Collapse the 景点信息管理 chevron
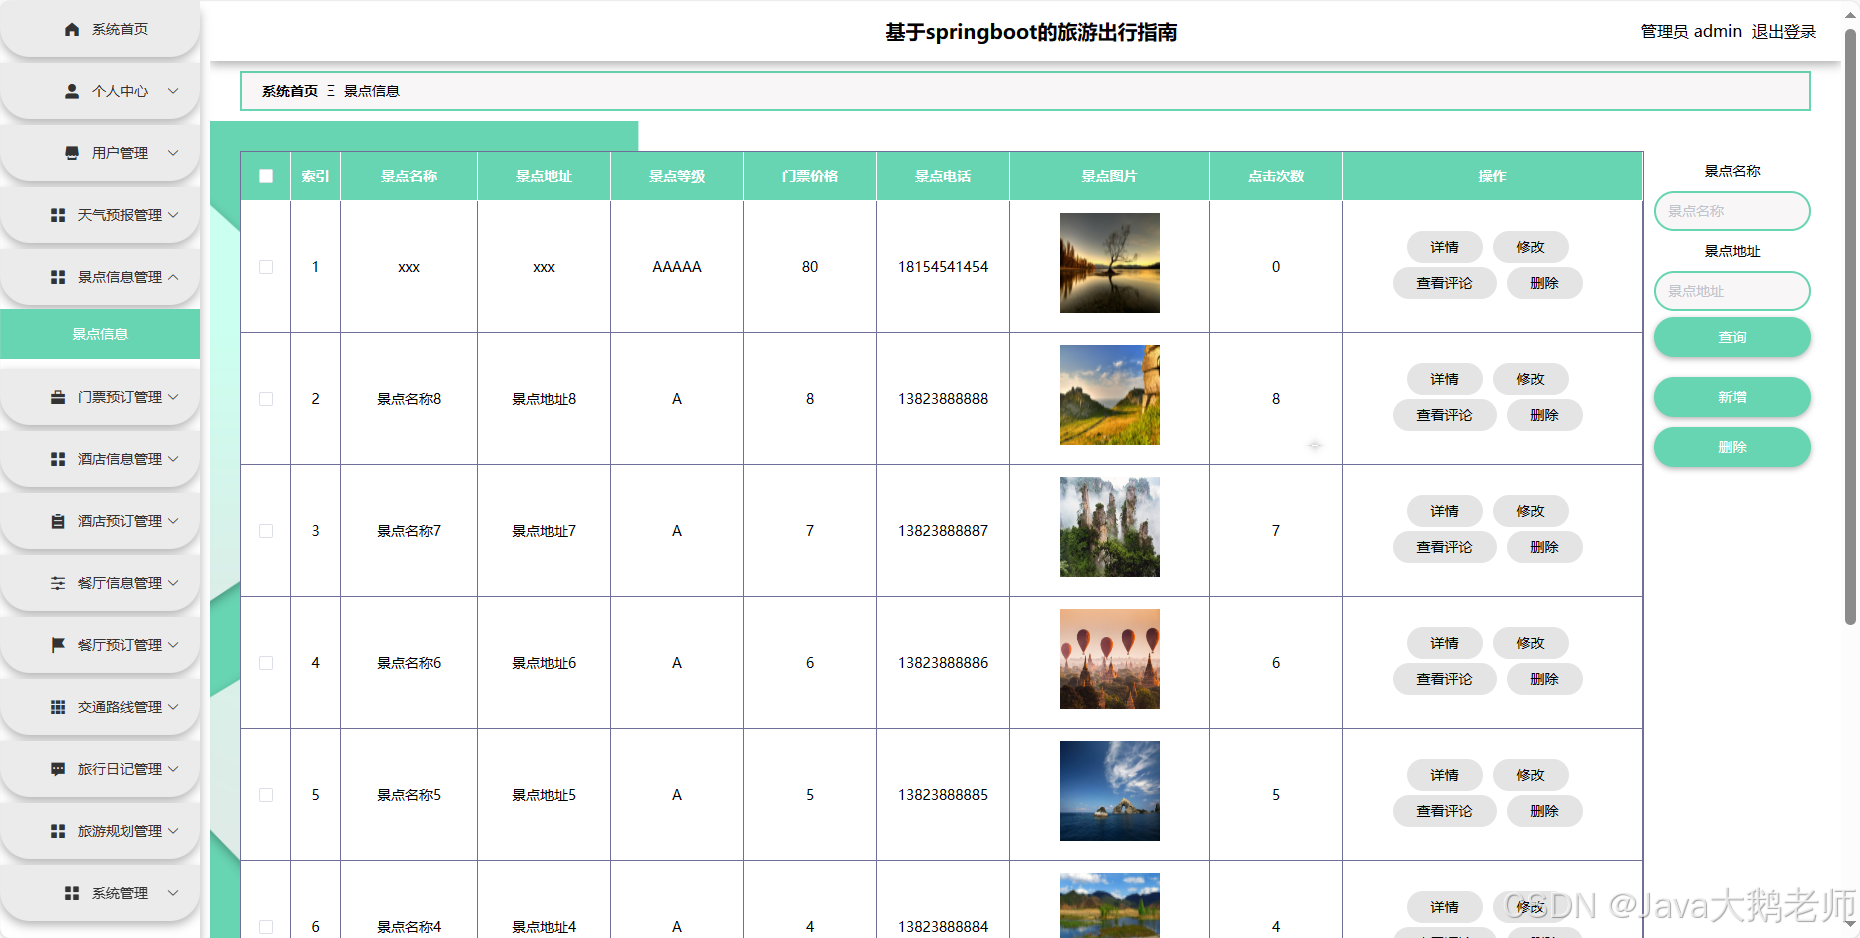The height and width of the screenshot is (938, 1860). point(173,277)
